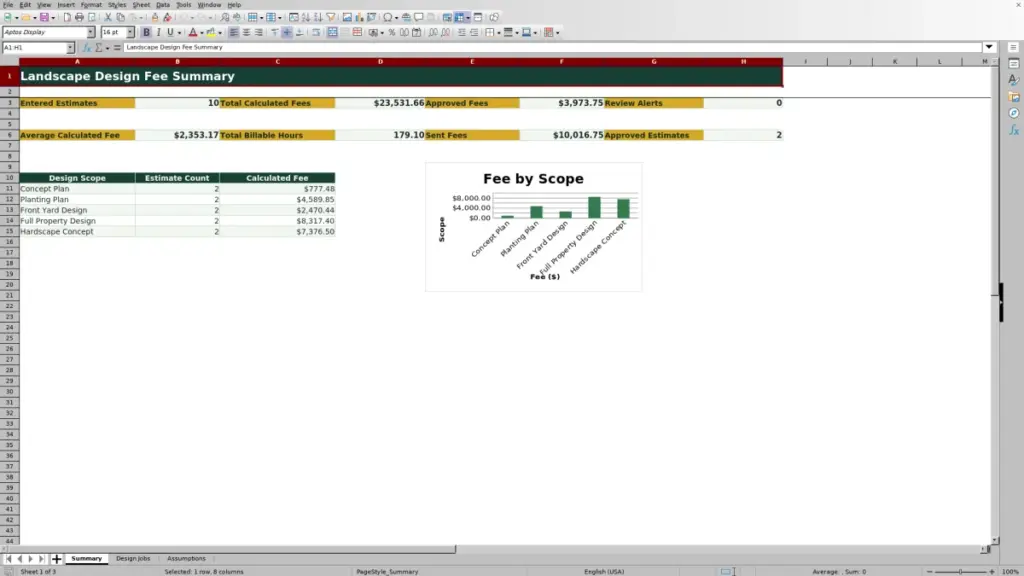Click the AutoFilter funnel icon

[331, 17]
